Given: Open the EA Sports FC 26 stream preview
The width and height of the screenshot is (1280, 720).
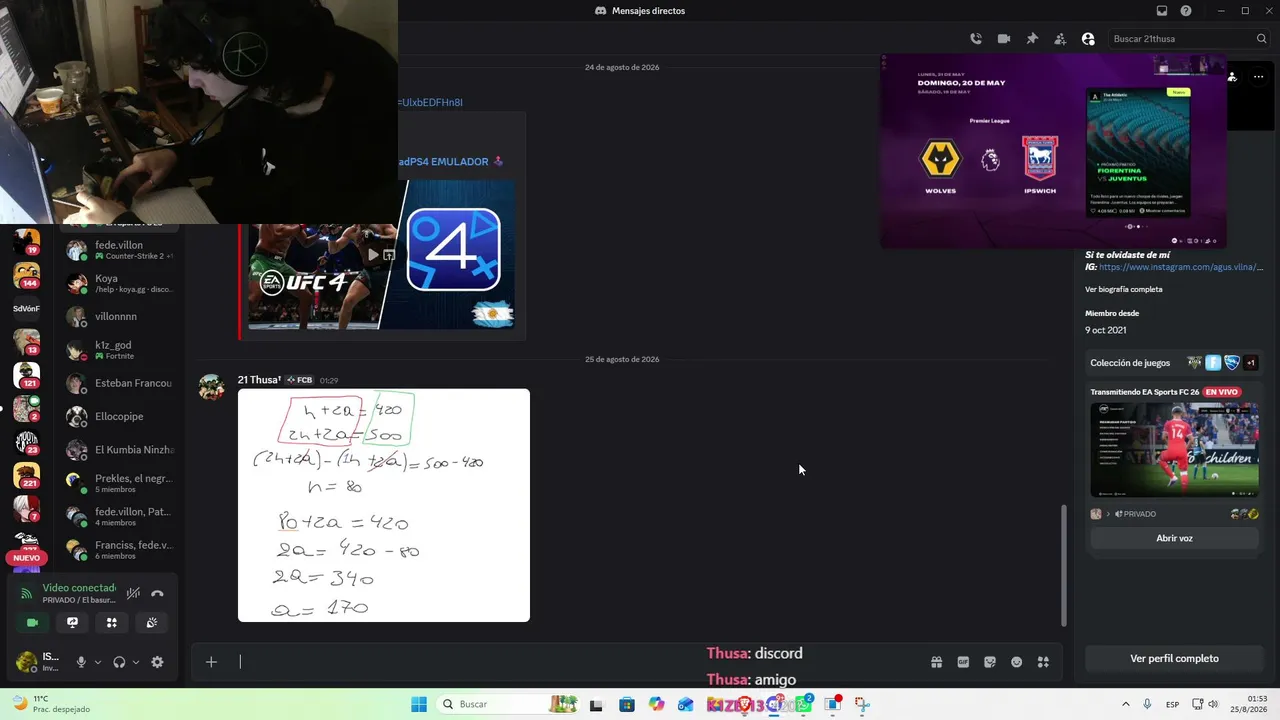Looking at the screenshot, I should 1174,450.
